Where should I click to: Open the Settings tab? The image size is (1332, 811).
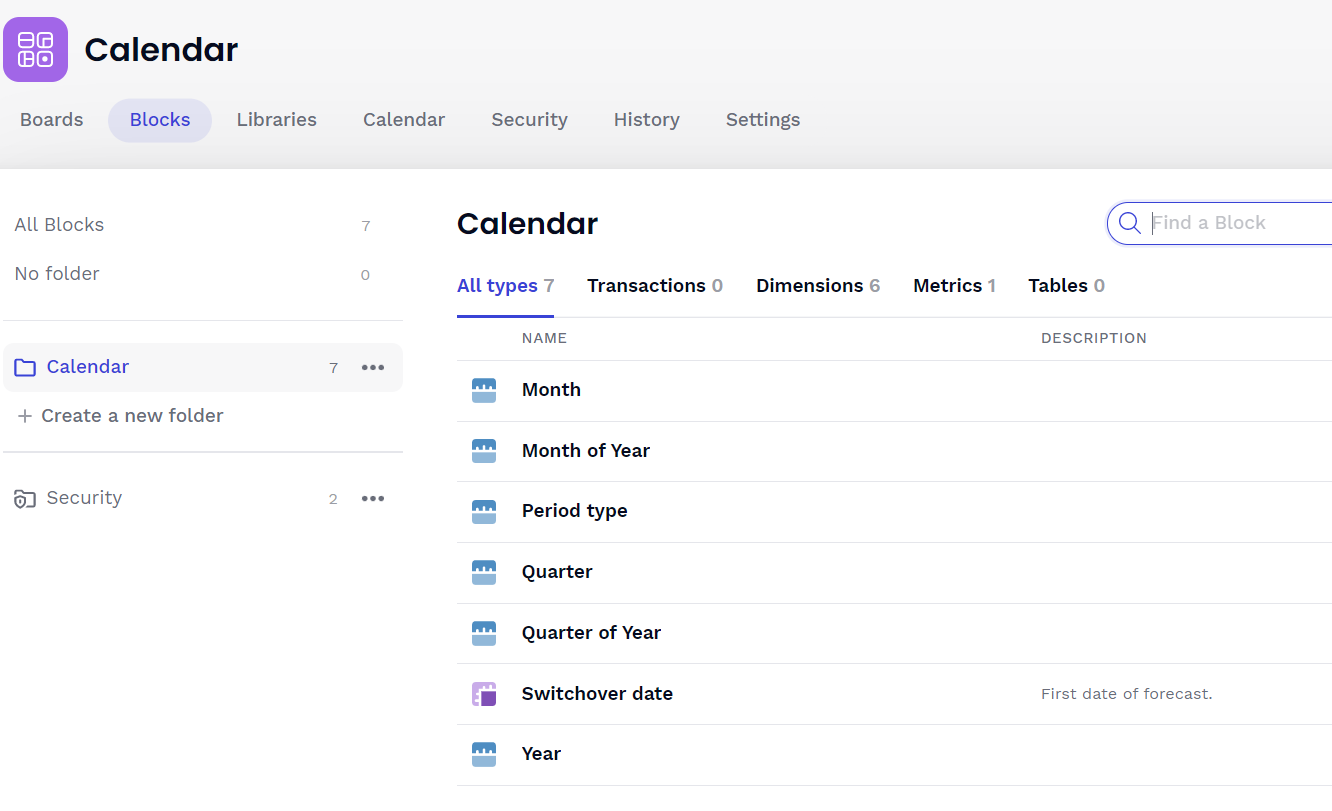tap(763, 120)
